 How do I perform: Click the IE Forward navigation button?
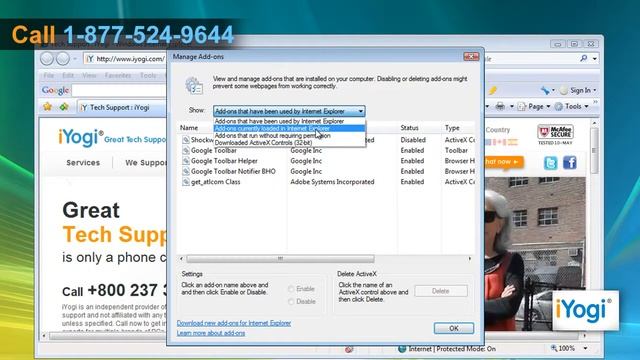[63, 59]
